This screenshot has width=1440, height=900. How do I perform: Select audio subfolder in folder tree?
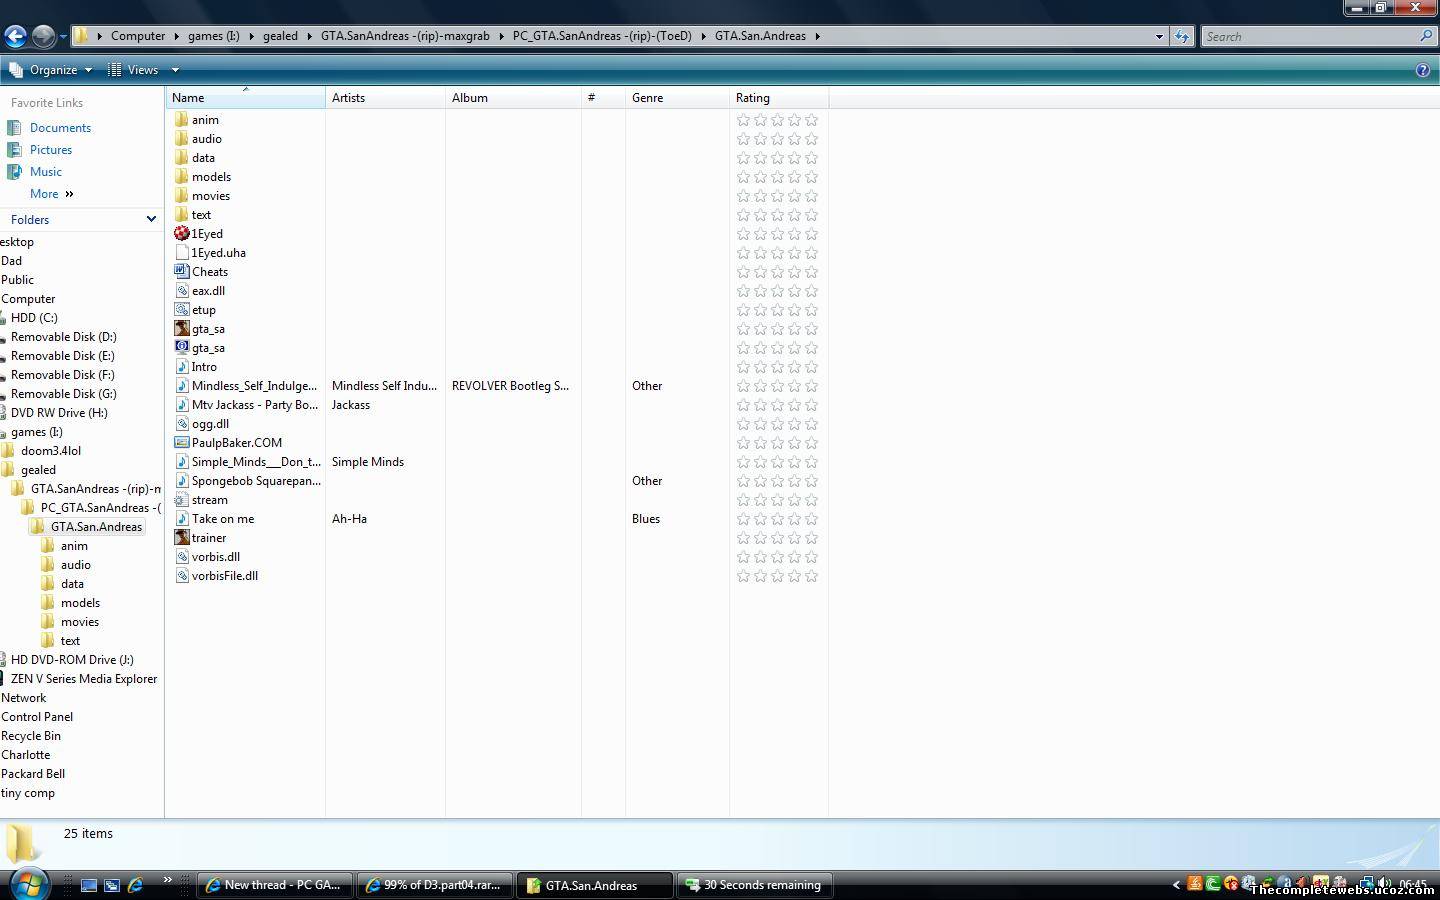[x=76, y=564]
